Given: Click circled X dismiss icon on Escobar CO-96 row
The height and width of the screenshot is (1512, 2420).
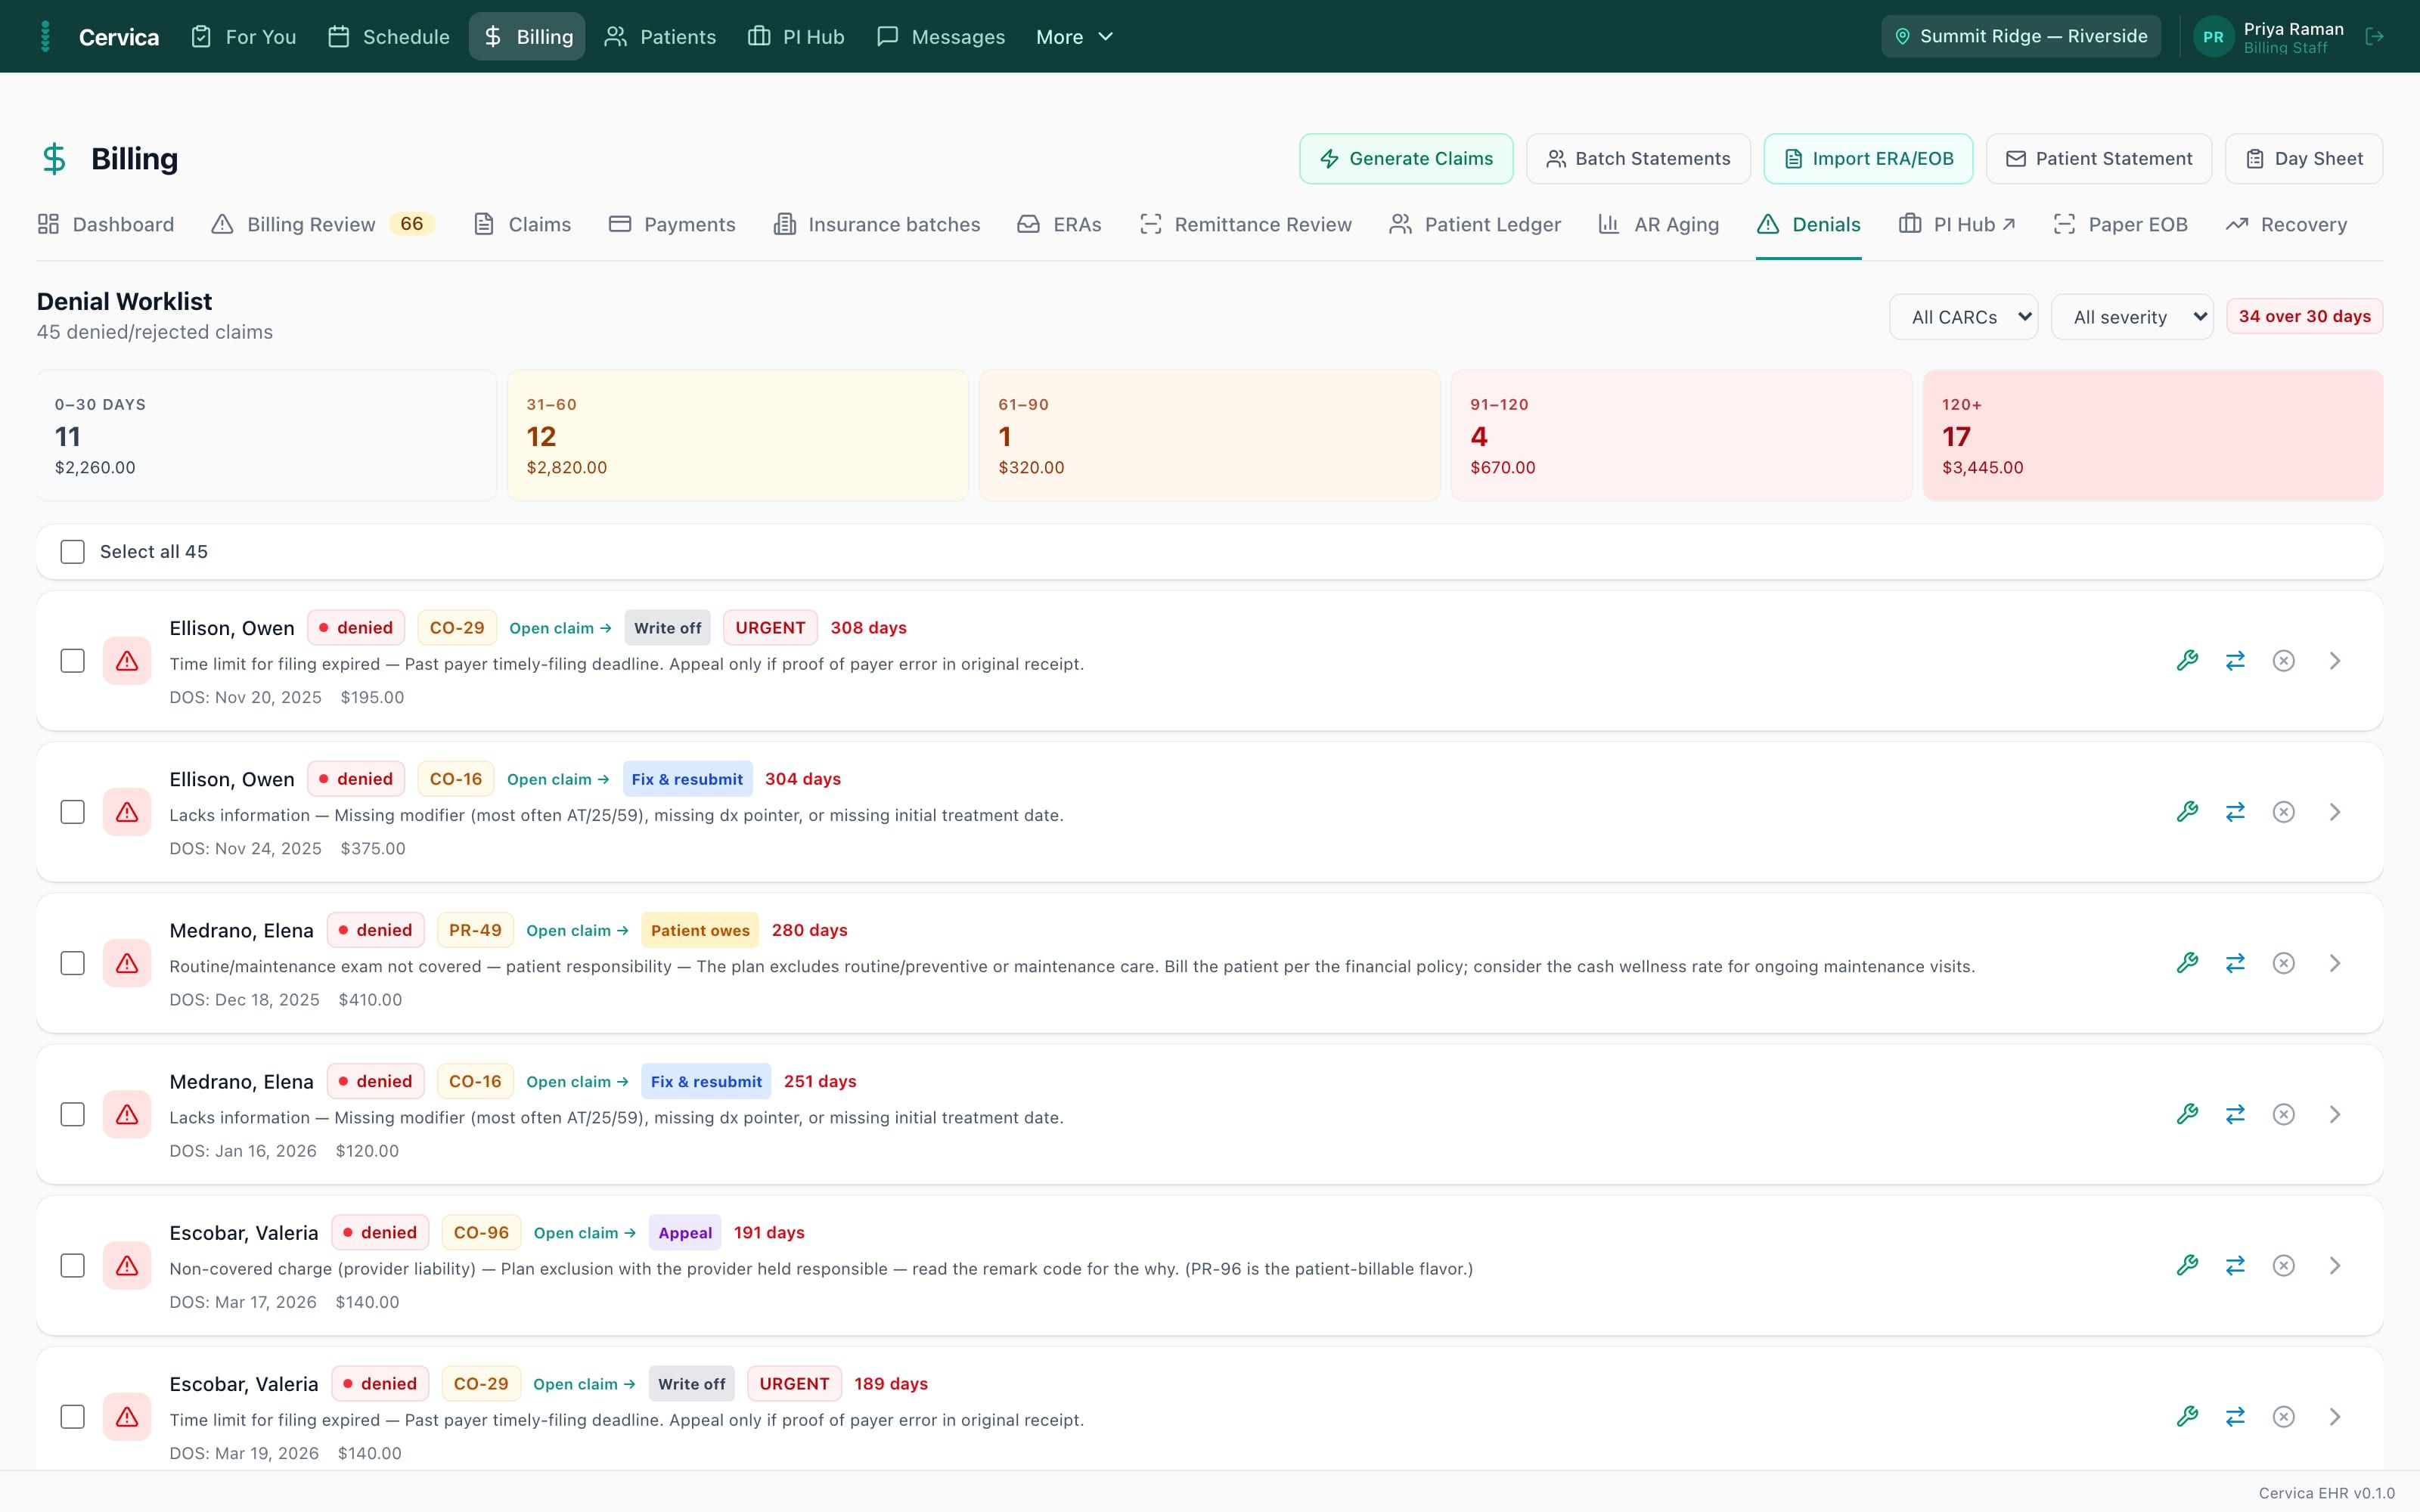Looking at the screenshot, I should coord(2283,1266).
